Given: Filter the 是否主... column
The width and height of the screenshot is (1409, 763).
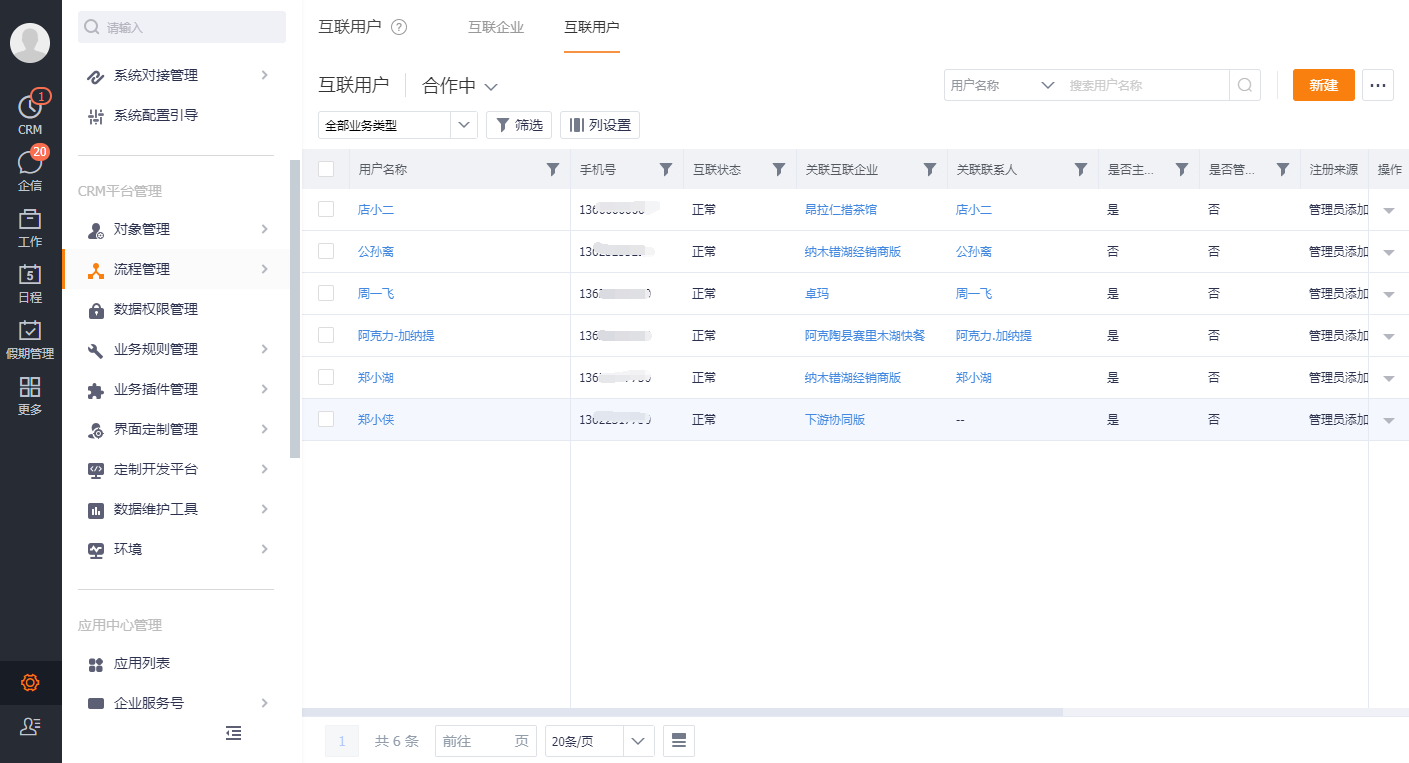Looking at the screenshot, I should [1182, 170].
